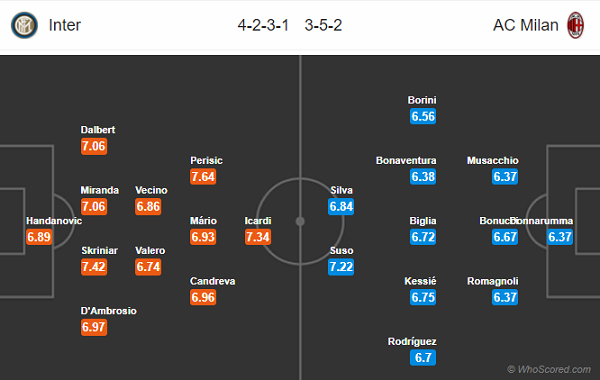Click Suso's 7.22 rating badge

pos(341,267)
